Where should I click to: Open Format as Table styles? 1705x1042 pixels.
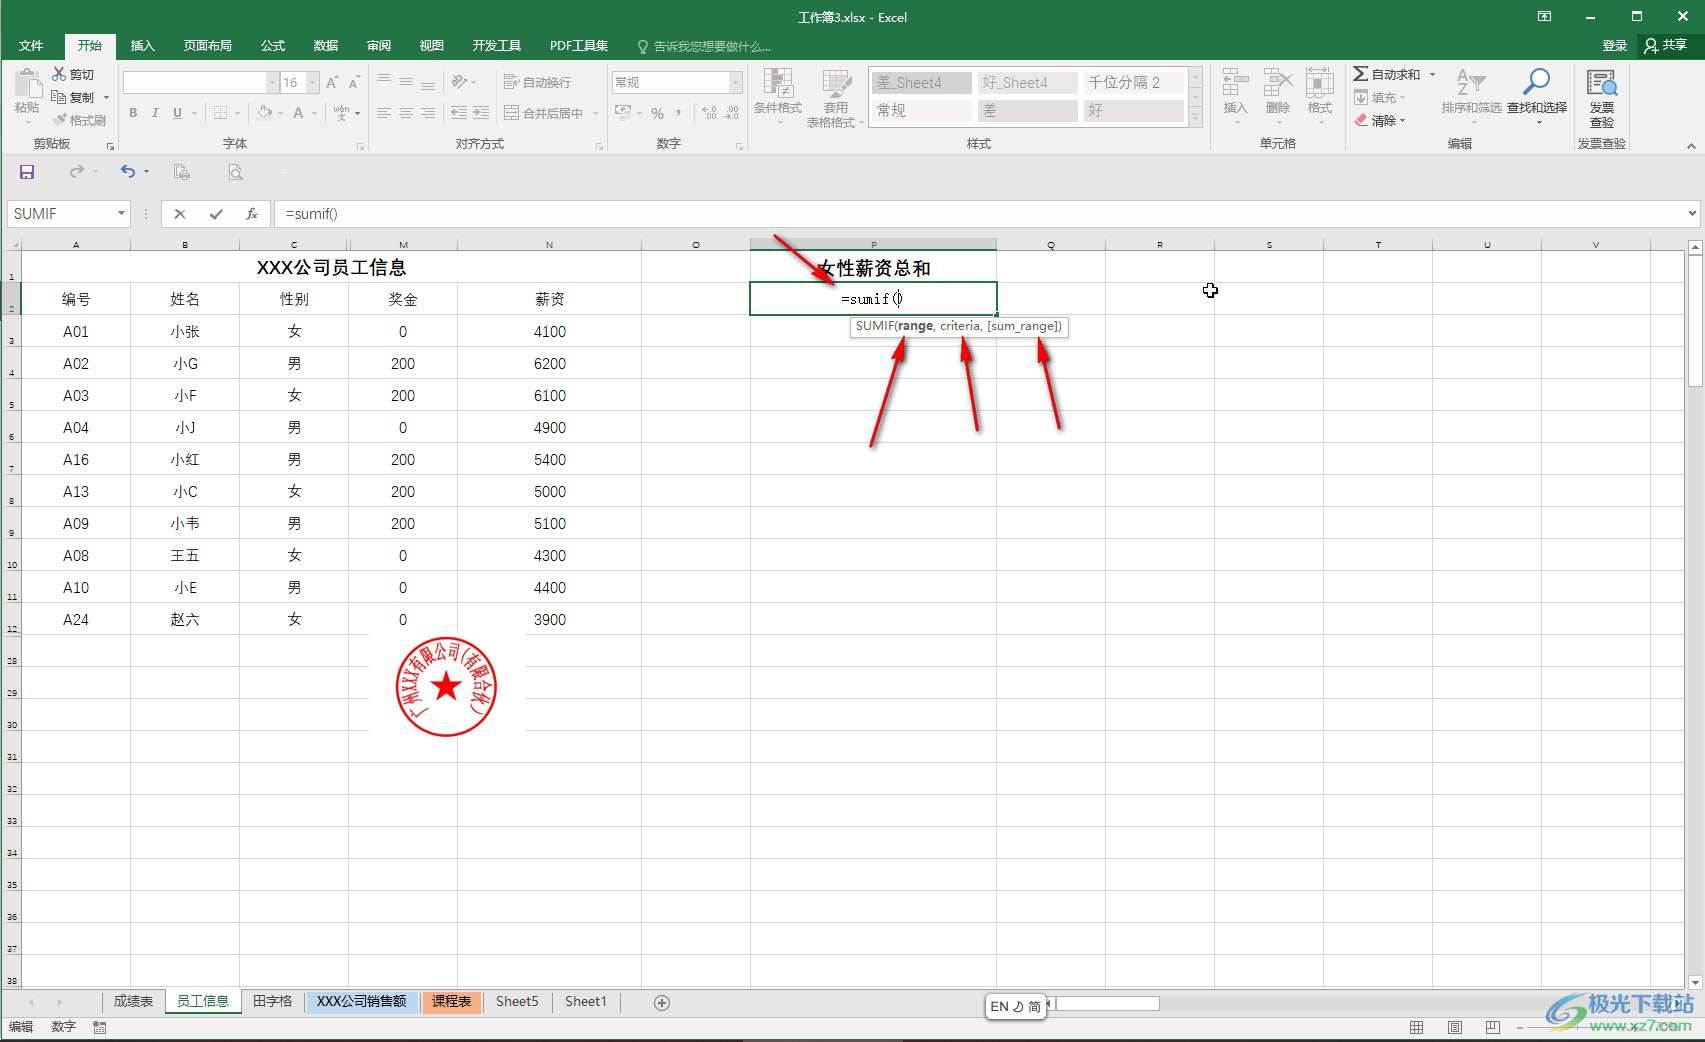[836, 98]
